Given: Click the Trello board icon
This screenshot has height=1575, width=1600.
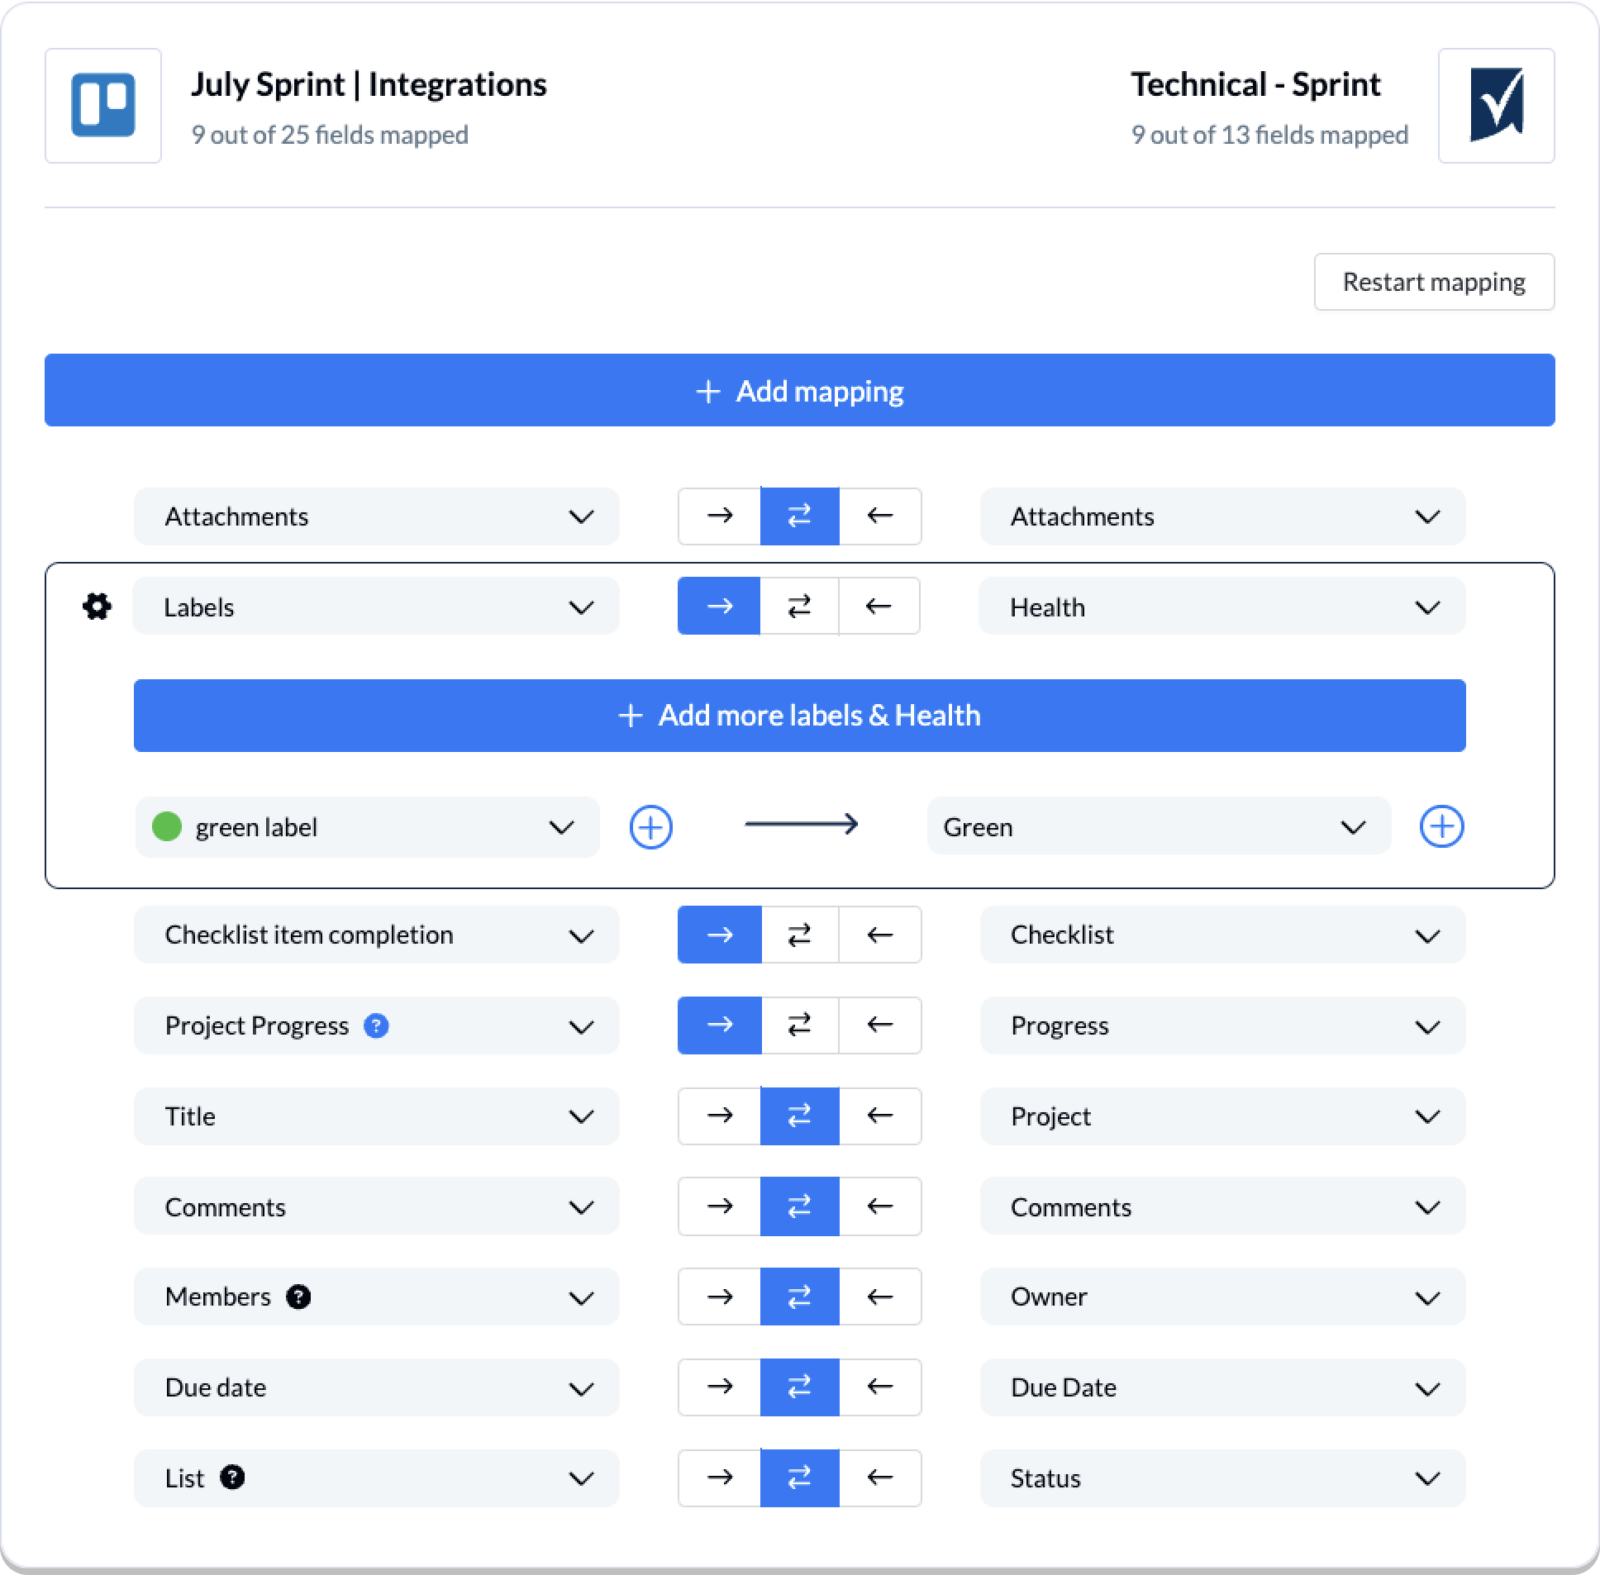Looking at the screenshot, I should (x=103, y=104).
